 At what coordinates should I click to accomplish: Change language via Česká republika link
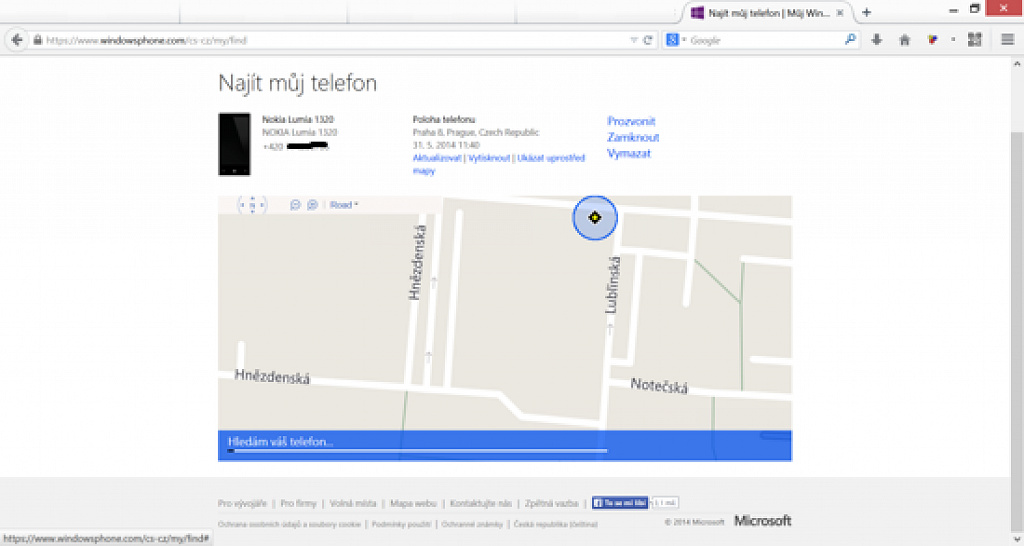coord(556,524)
